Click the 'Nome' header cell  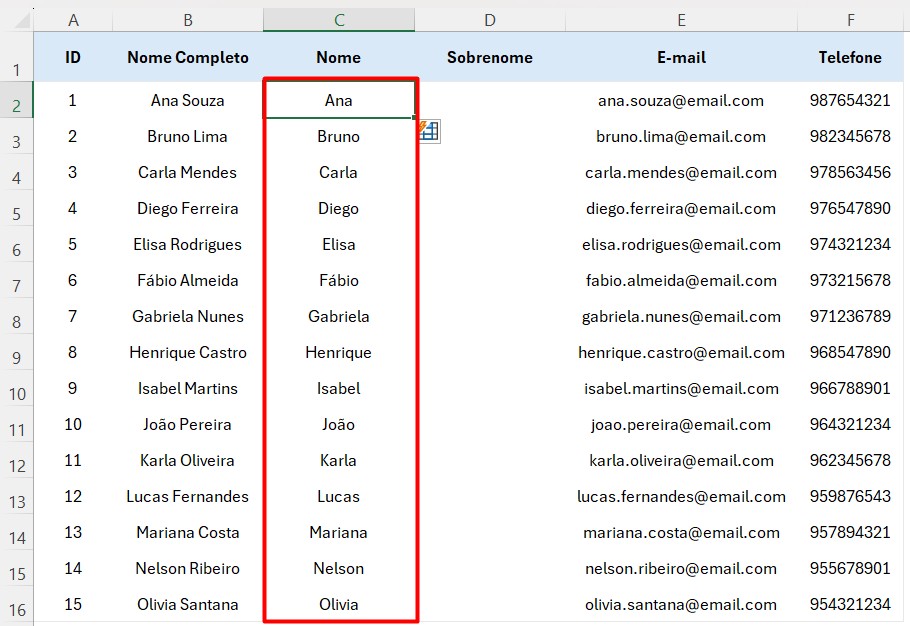(339, 57)
